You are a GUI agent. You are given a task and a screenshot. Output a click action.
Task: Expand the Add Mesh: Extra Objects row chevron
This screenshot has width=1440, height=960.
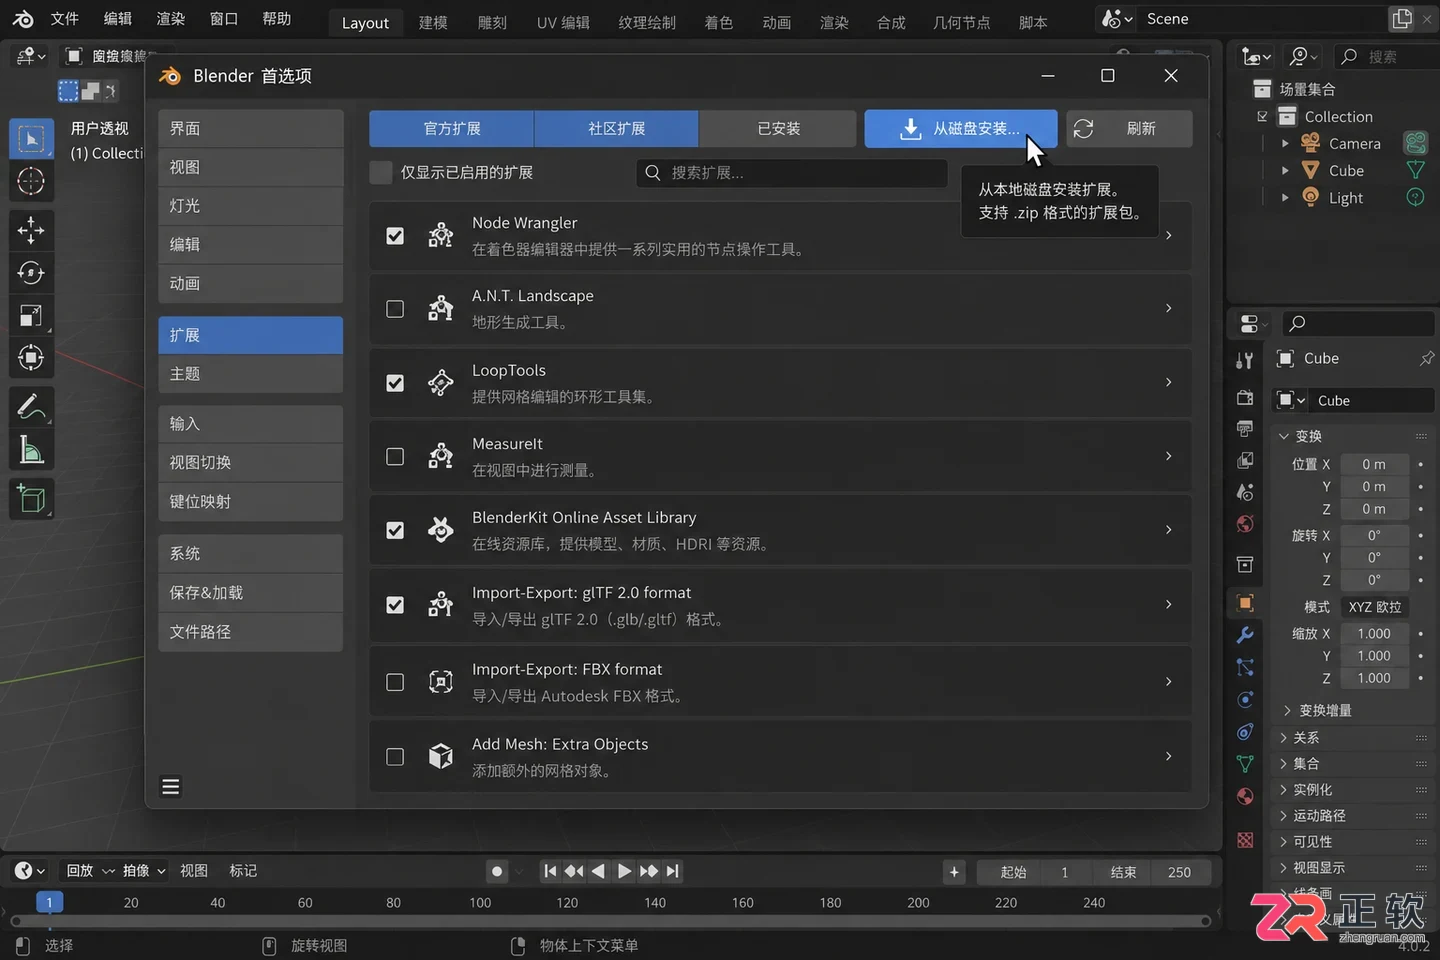[1168, 756]
